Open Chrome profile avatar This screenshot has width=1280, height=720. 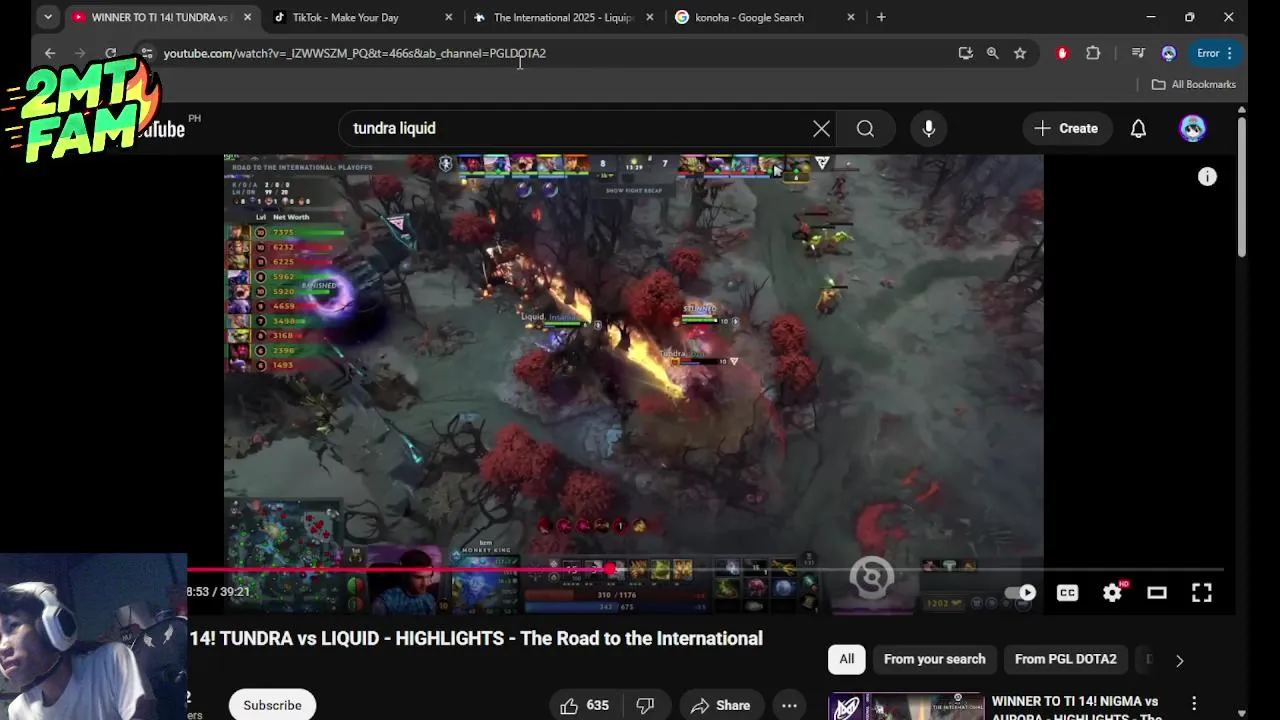pyautogui.click(x=1169, y=53)
